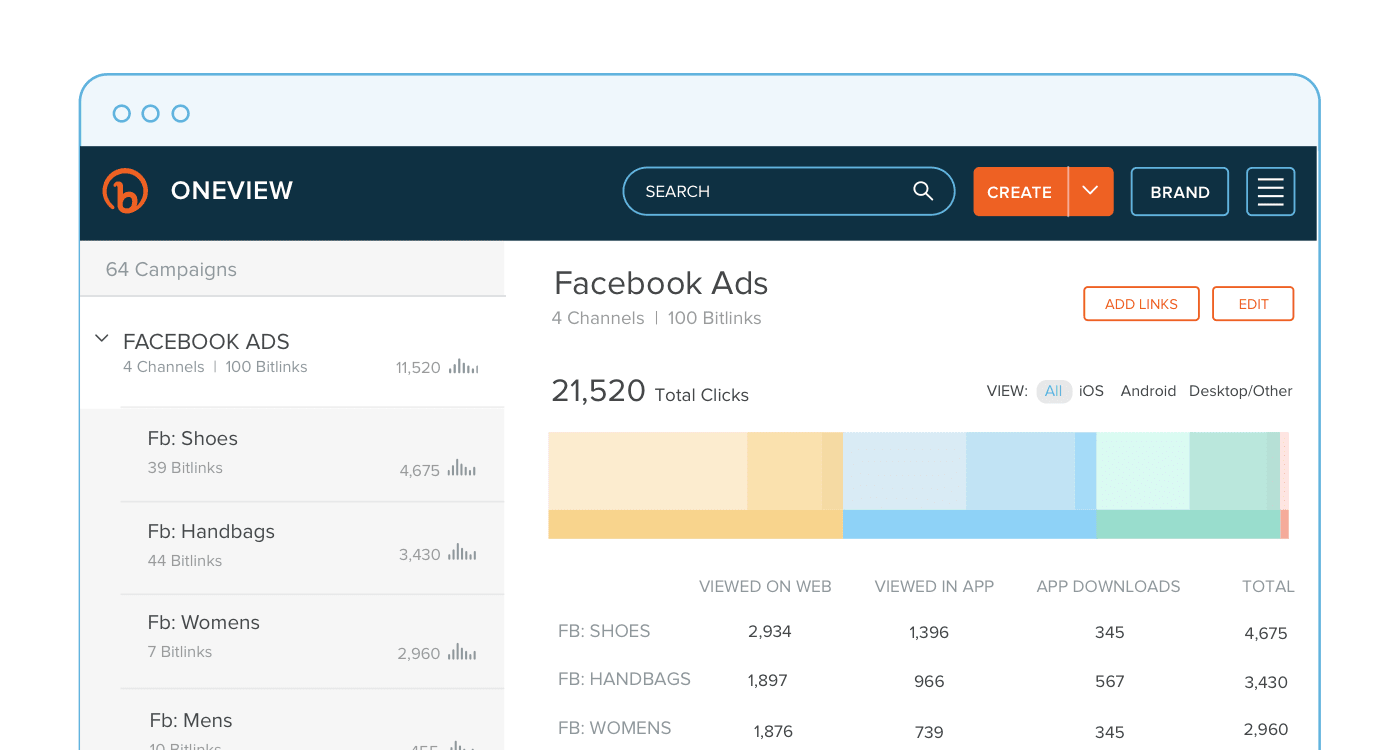The image size is (1400, 750).
Task: Click the FB: WOMENS table row label
Action: [x=614, y=728]
